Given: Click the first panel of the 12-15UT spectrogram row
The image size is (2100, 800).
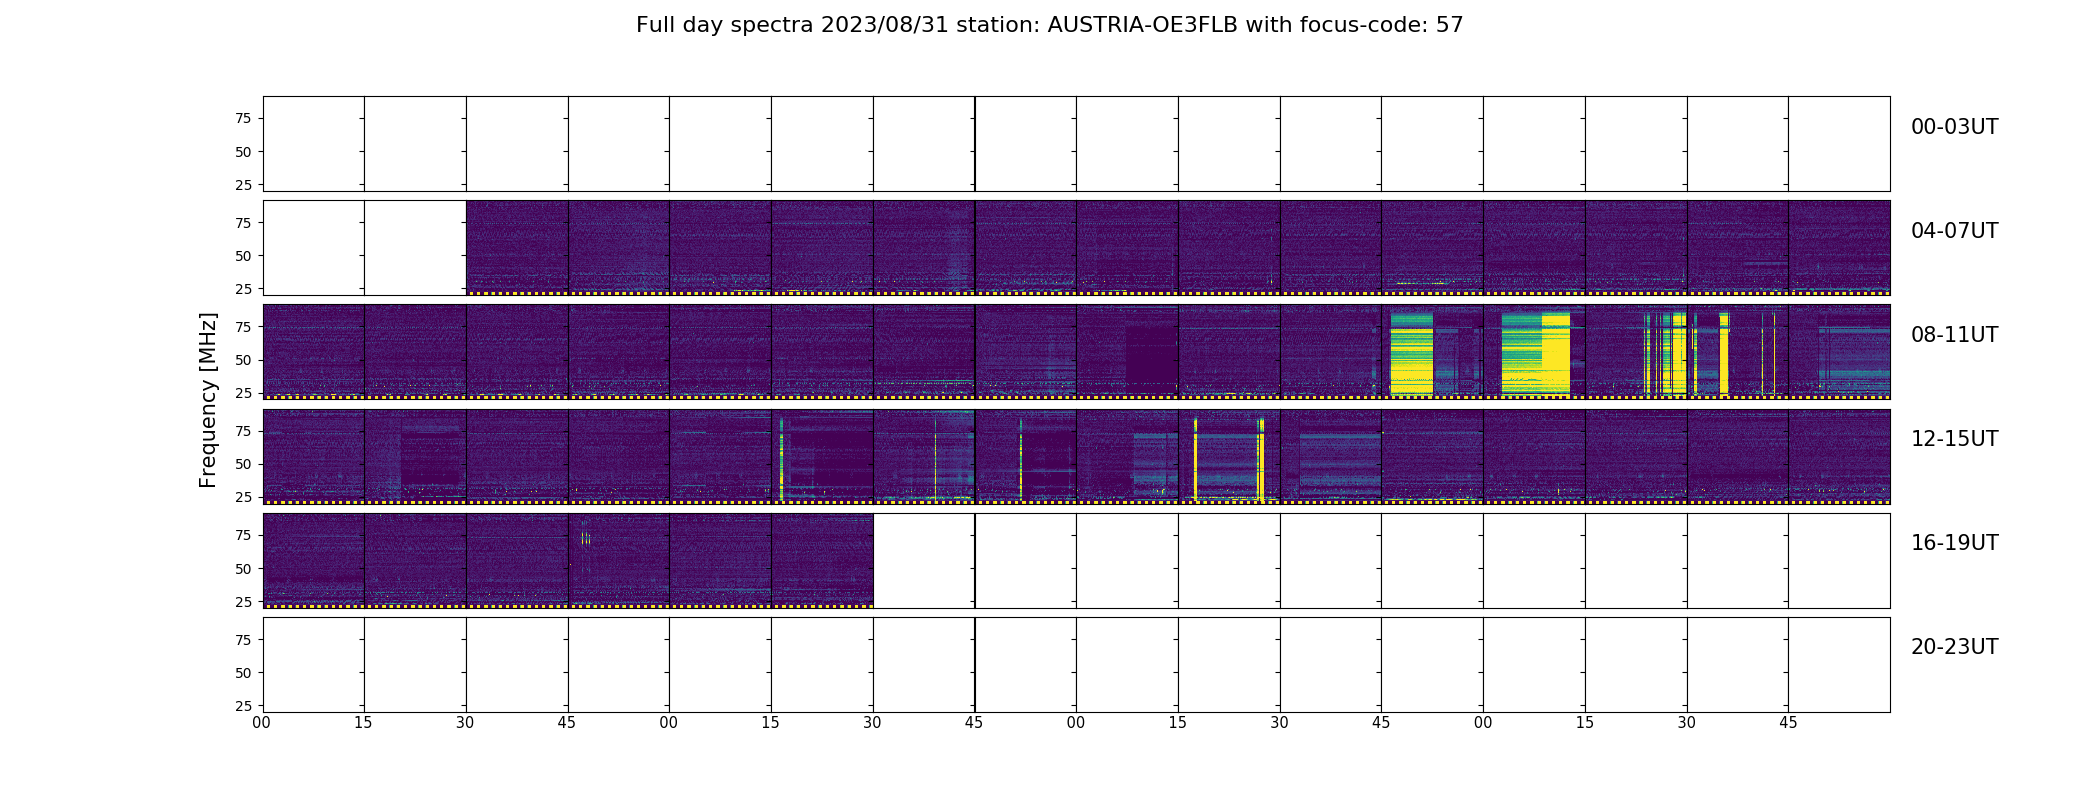Looking at the screenshot, I should (x=314, y=457).
